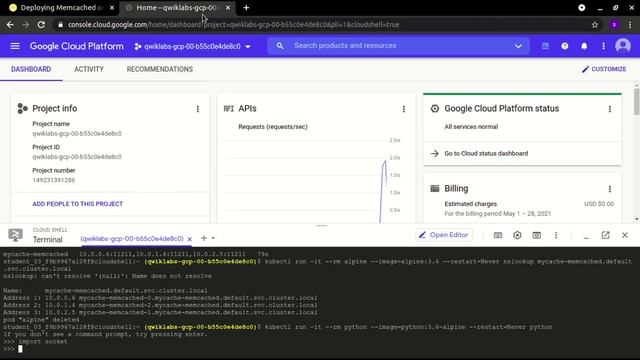This screenshot has height=360, width=640.
Task: Open Cloud Shell in new window
Action: [605, 235]
